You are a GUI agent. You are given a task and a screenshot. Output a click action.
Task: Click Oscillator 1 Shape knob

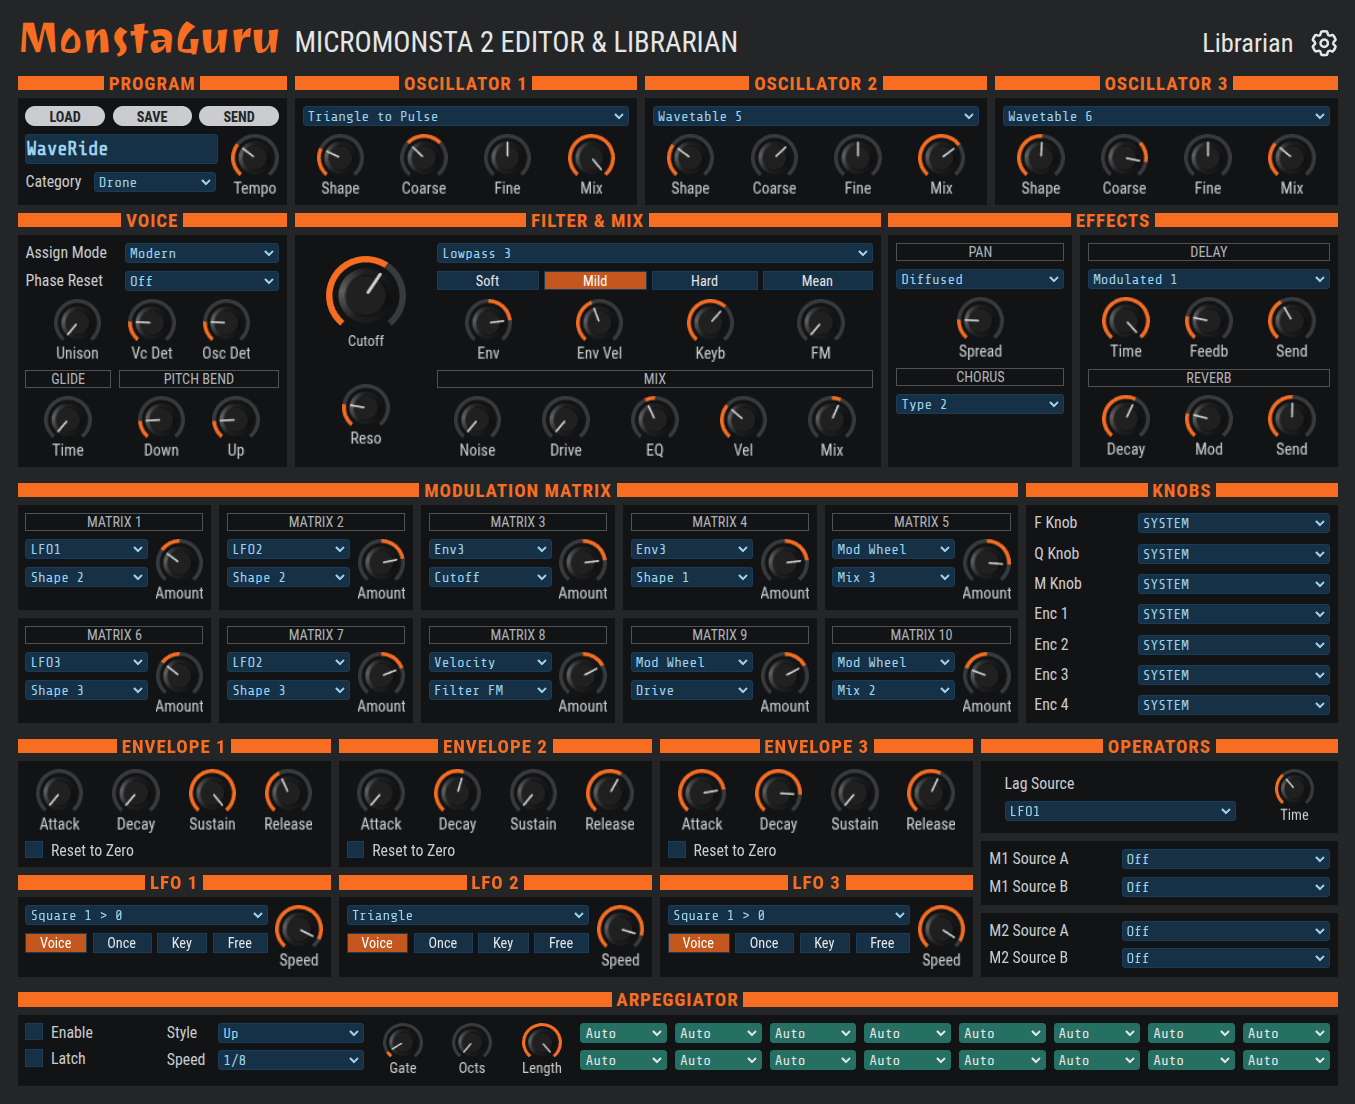[x=340, y=158]
